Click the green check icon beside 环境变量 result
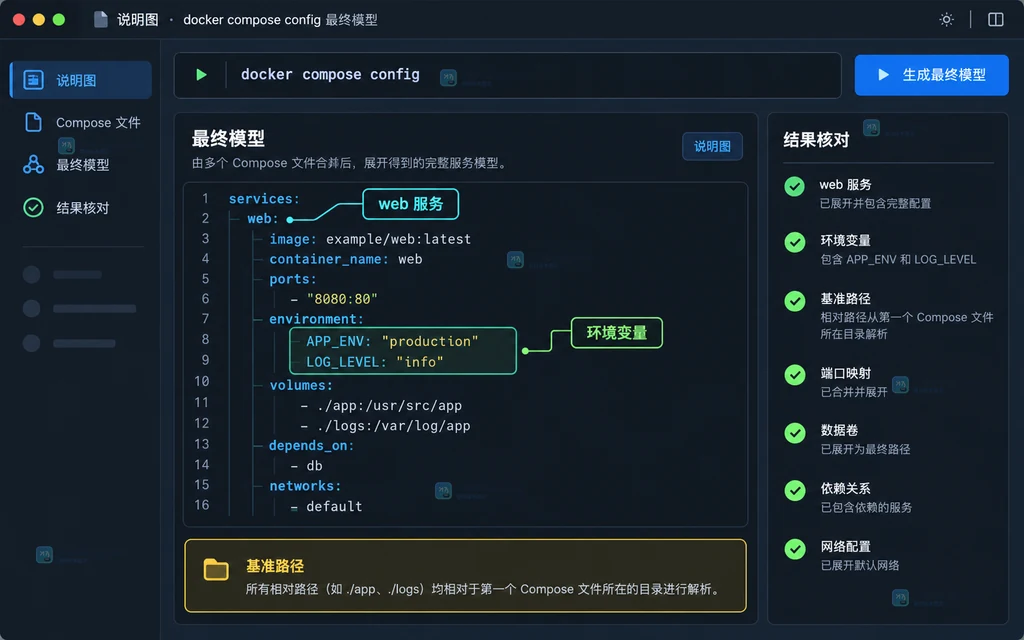 795,242
